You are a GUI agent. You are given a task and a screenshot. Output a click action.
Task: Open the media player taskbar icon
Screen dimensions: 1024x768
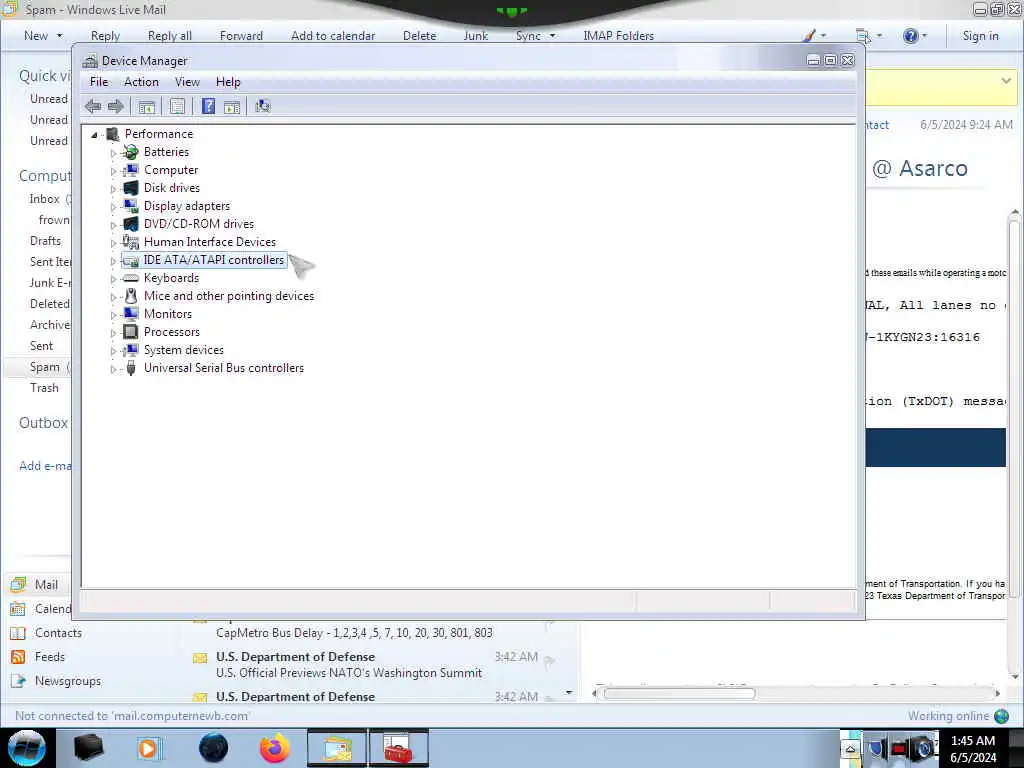tap(148, 748)
